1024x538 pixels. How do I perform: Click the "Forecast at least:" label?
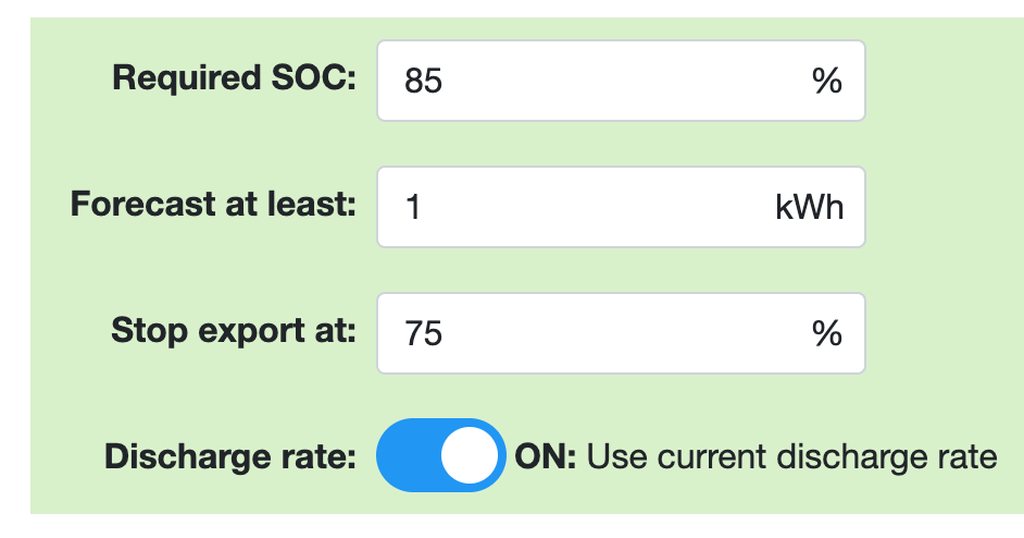click(213, 204)
